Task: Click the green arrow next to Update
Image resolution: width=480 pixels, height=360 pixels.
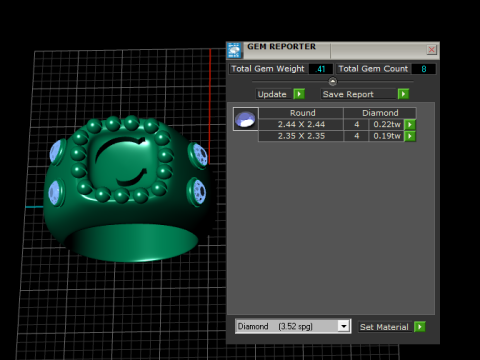Action: point(299,94)
